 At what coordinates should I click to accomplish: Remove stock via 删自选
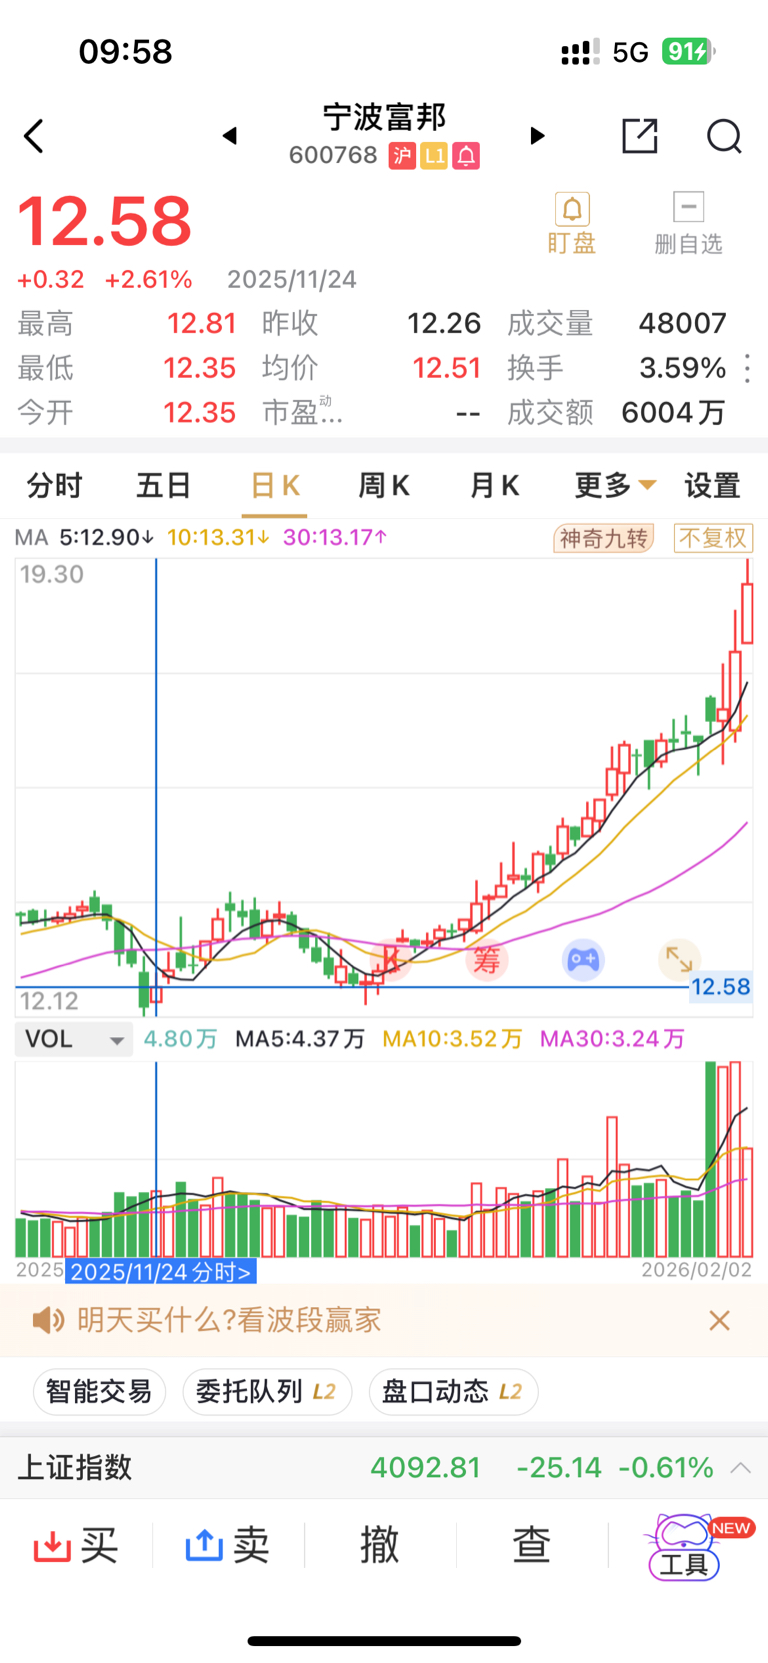pyautogui.click(x=688, y=224)
